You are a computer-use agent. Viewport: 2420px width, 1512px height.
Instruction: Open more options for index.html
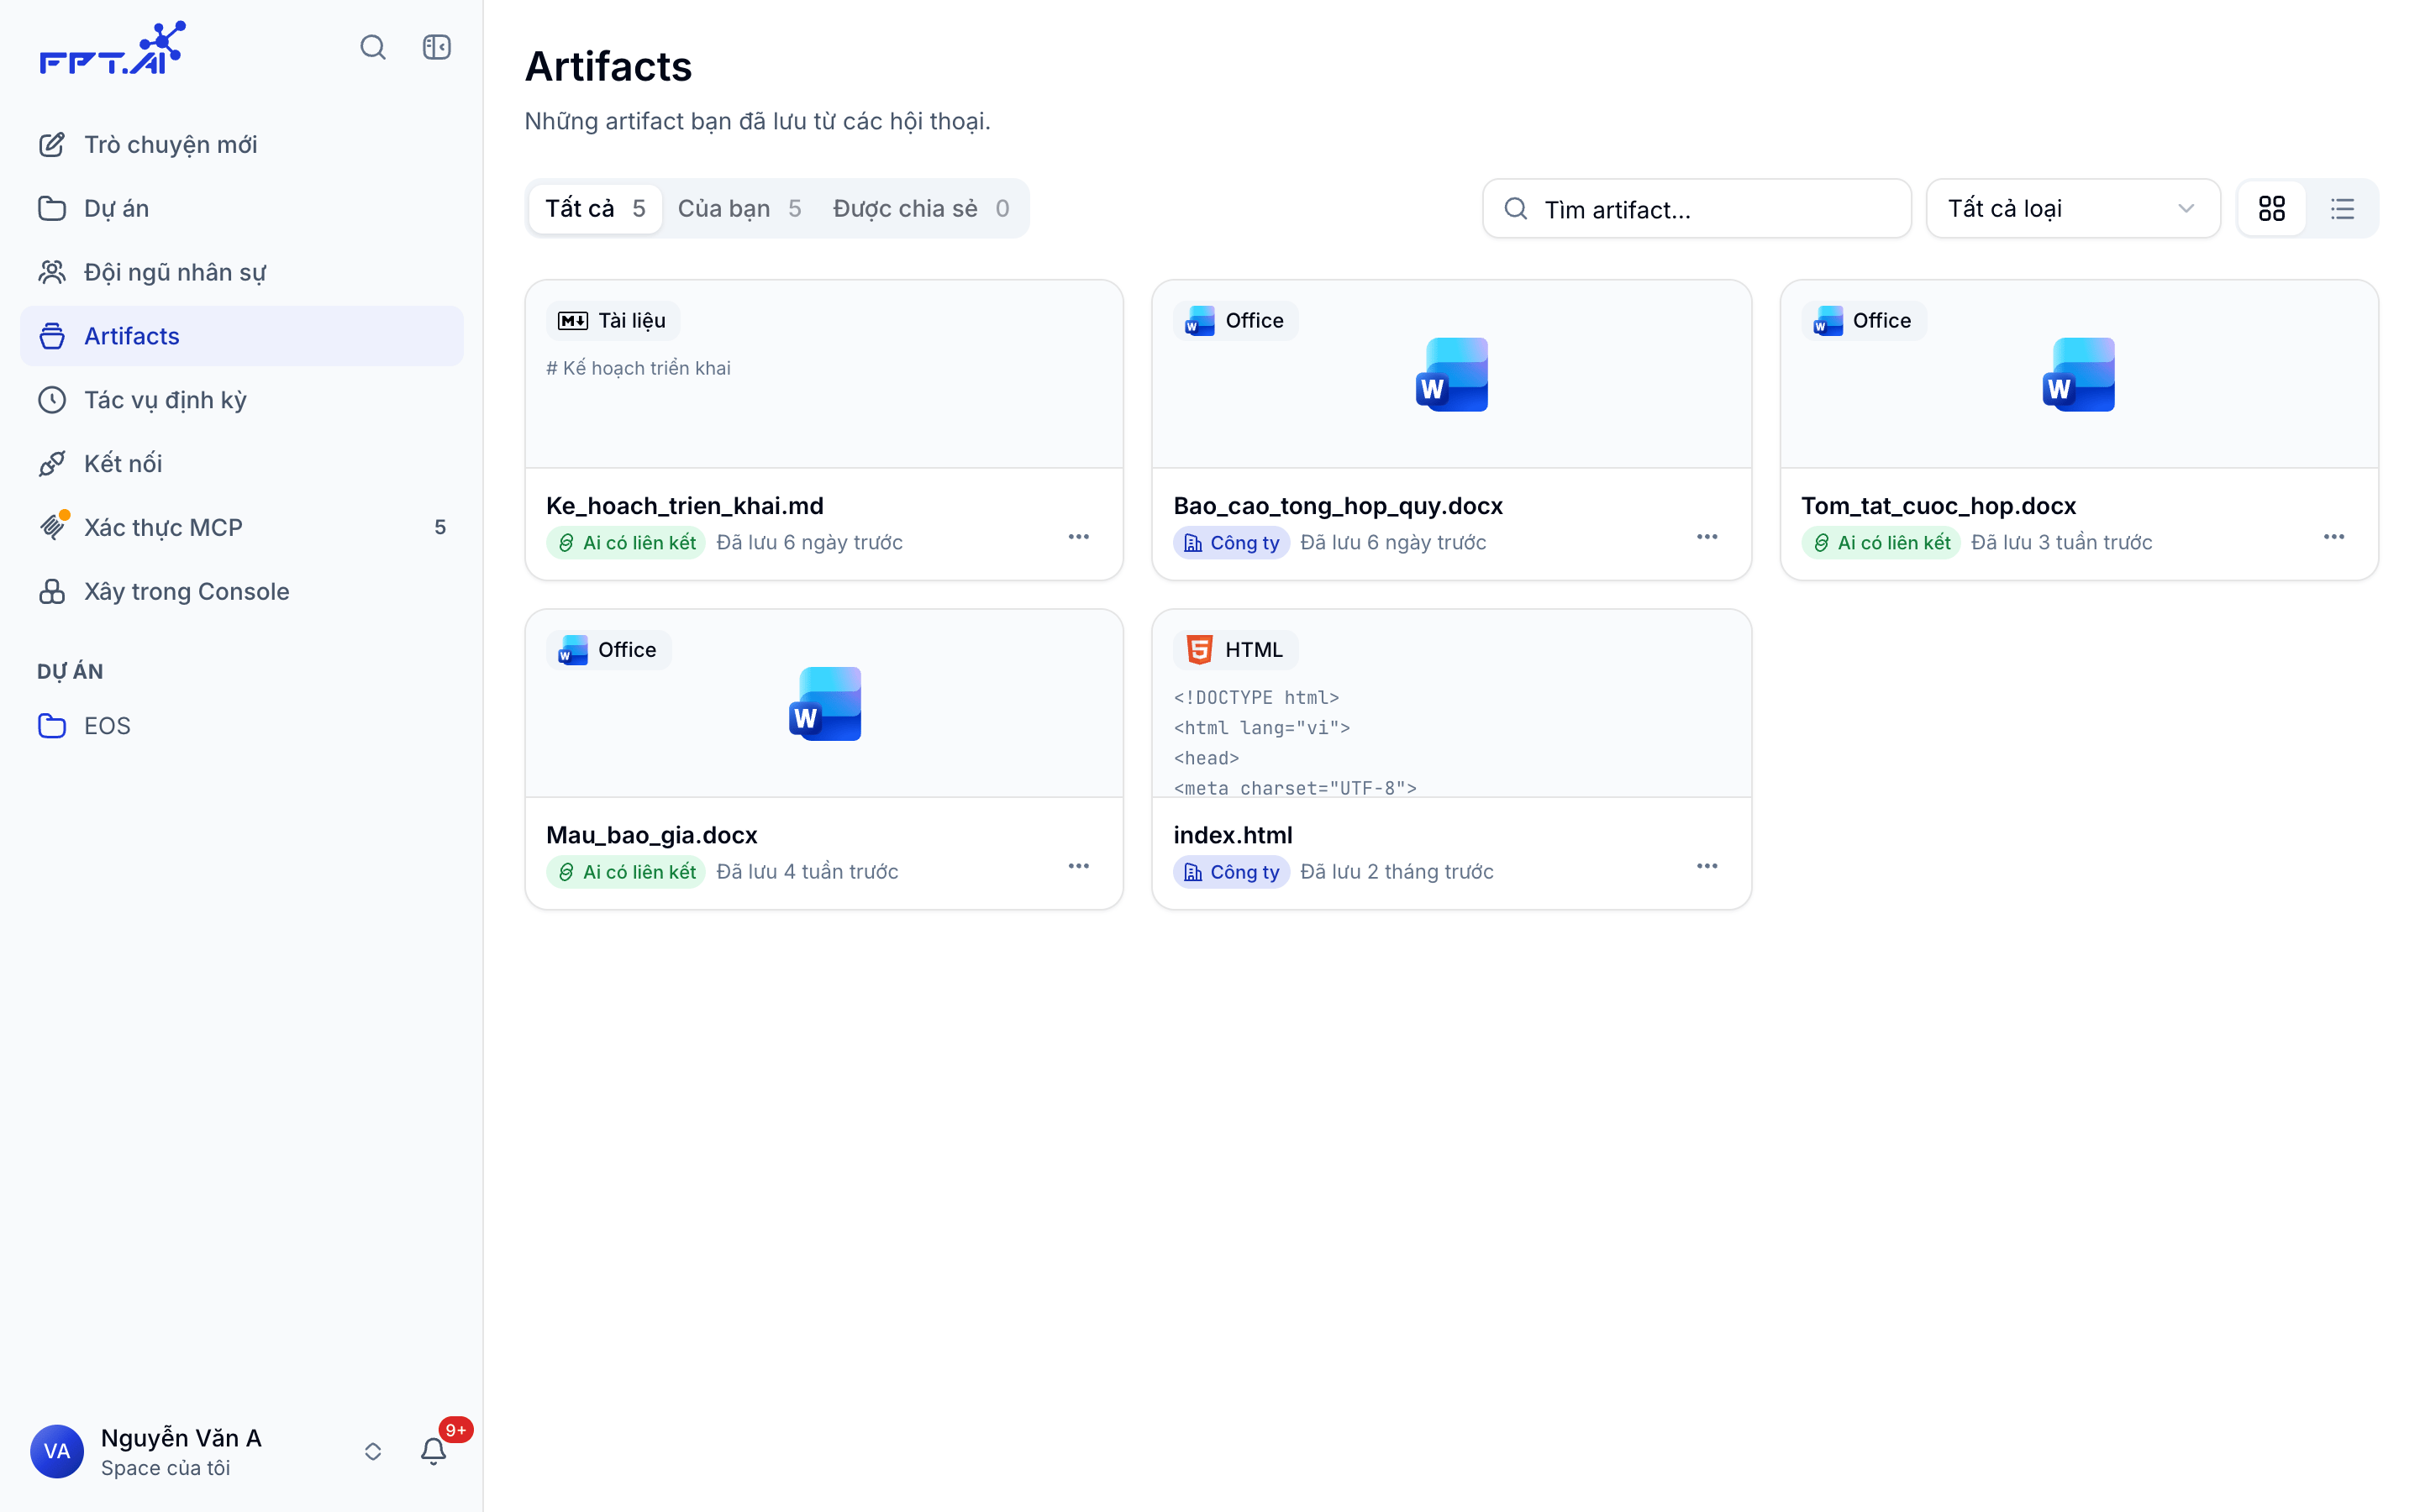point(1706,866)
